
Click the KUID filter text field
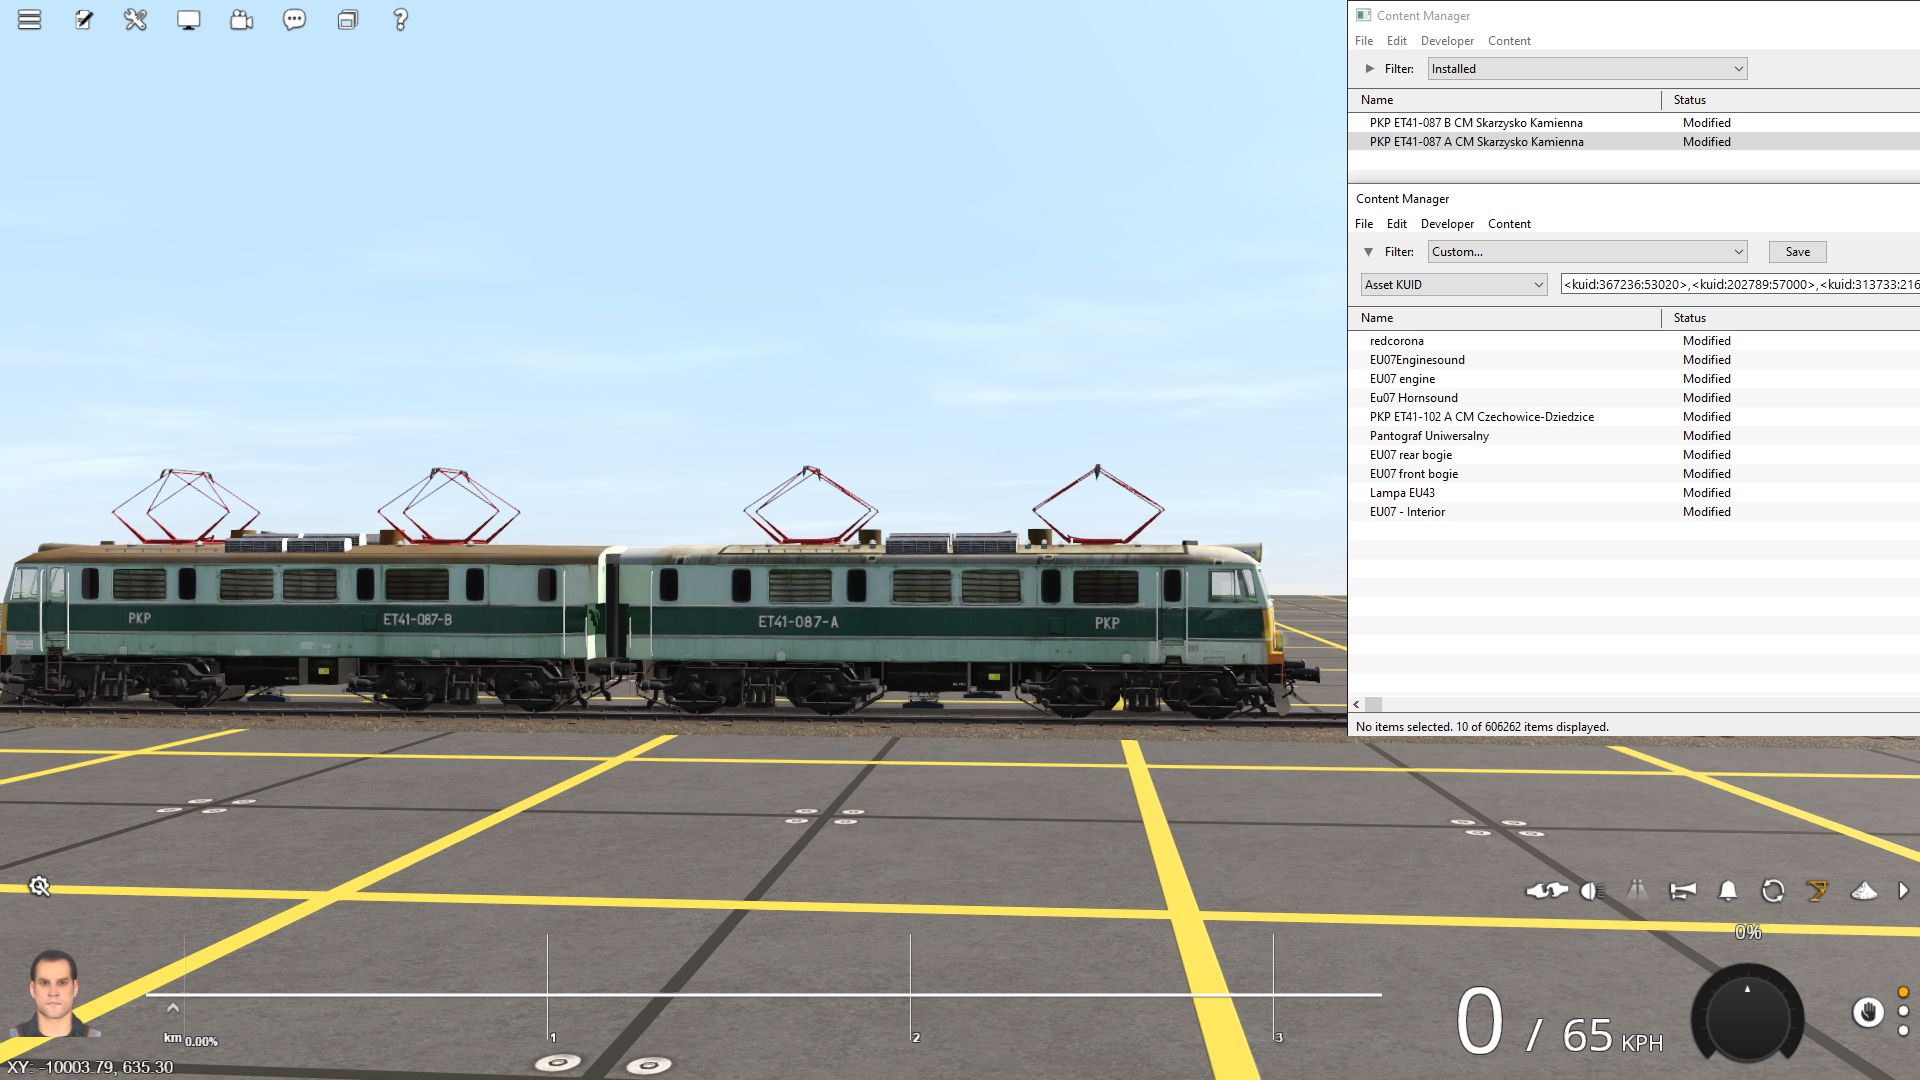pos(1739,285)
